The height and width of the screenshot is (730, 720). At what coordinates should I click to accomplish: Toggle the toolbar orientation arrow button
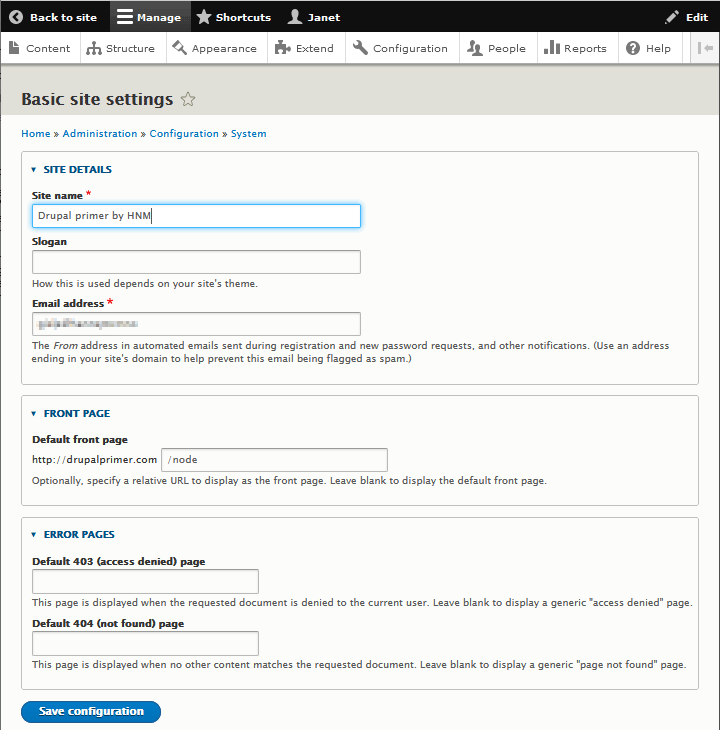click(x=705, y=48)
